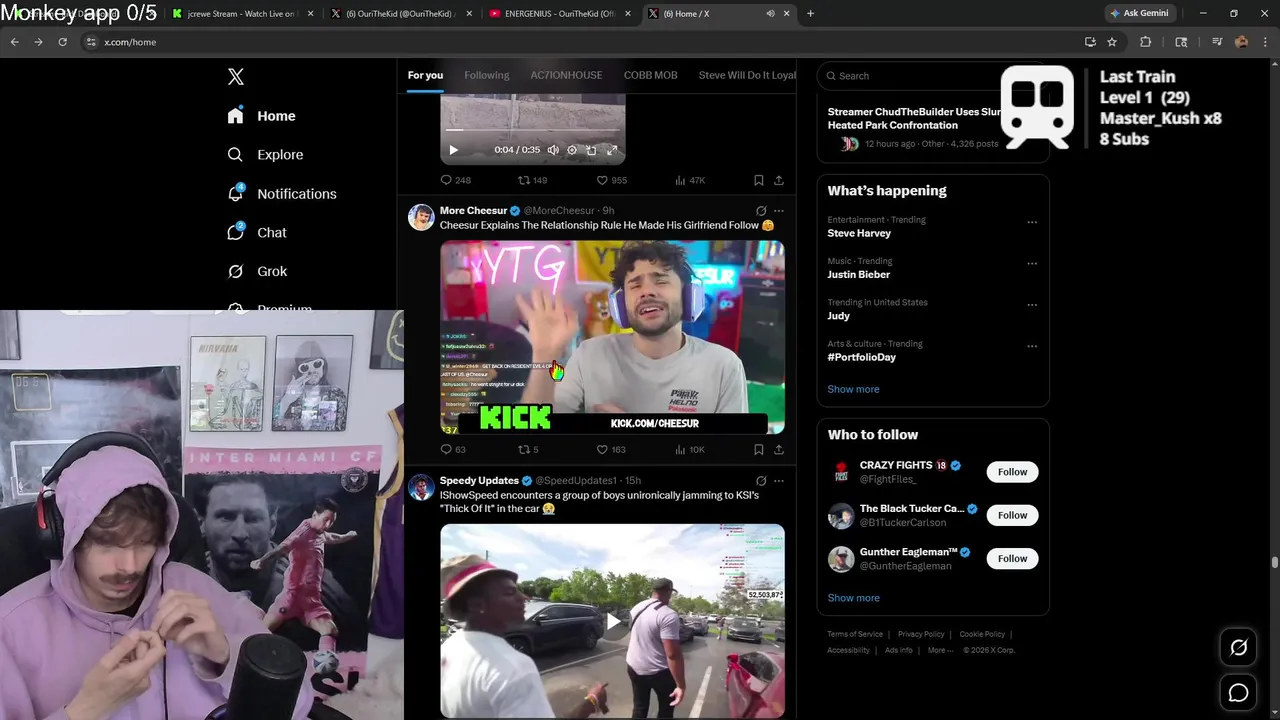Switch to the AC7IONHOUSE tab
Image resolution: width=1280 pixels, height=720 pixels.
566,75
